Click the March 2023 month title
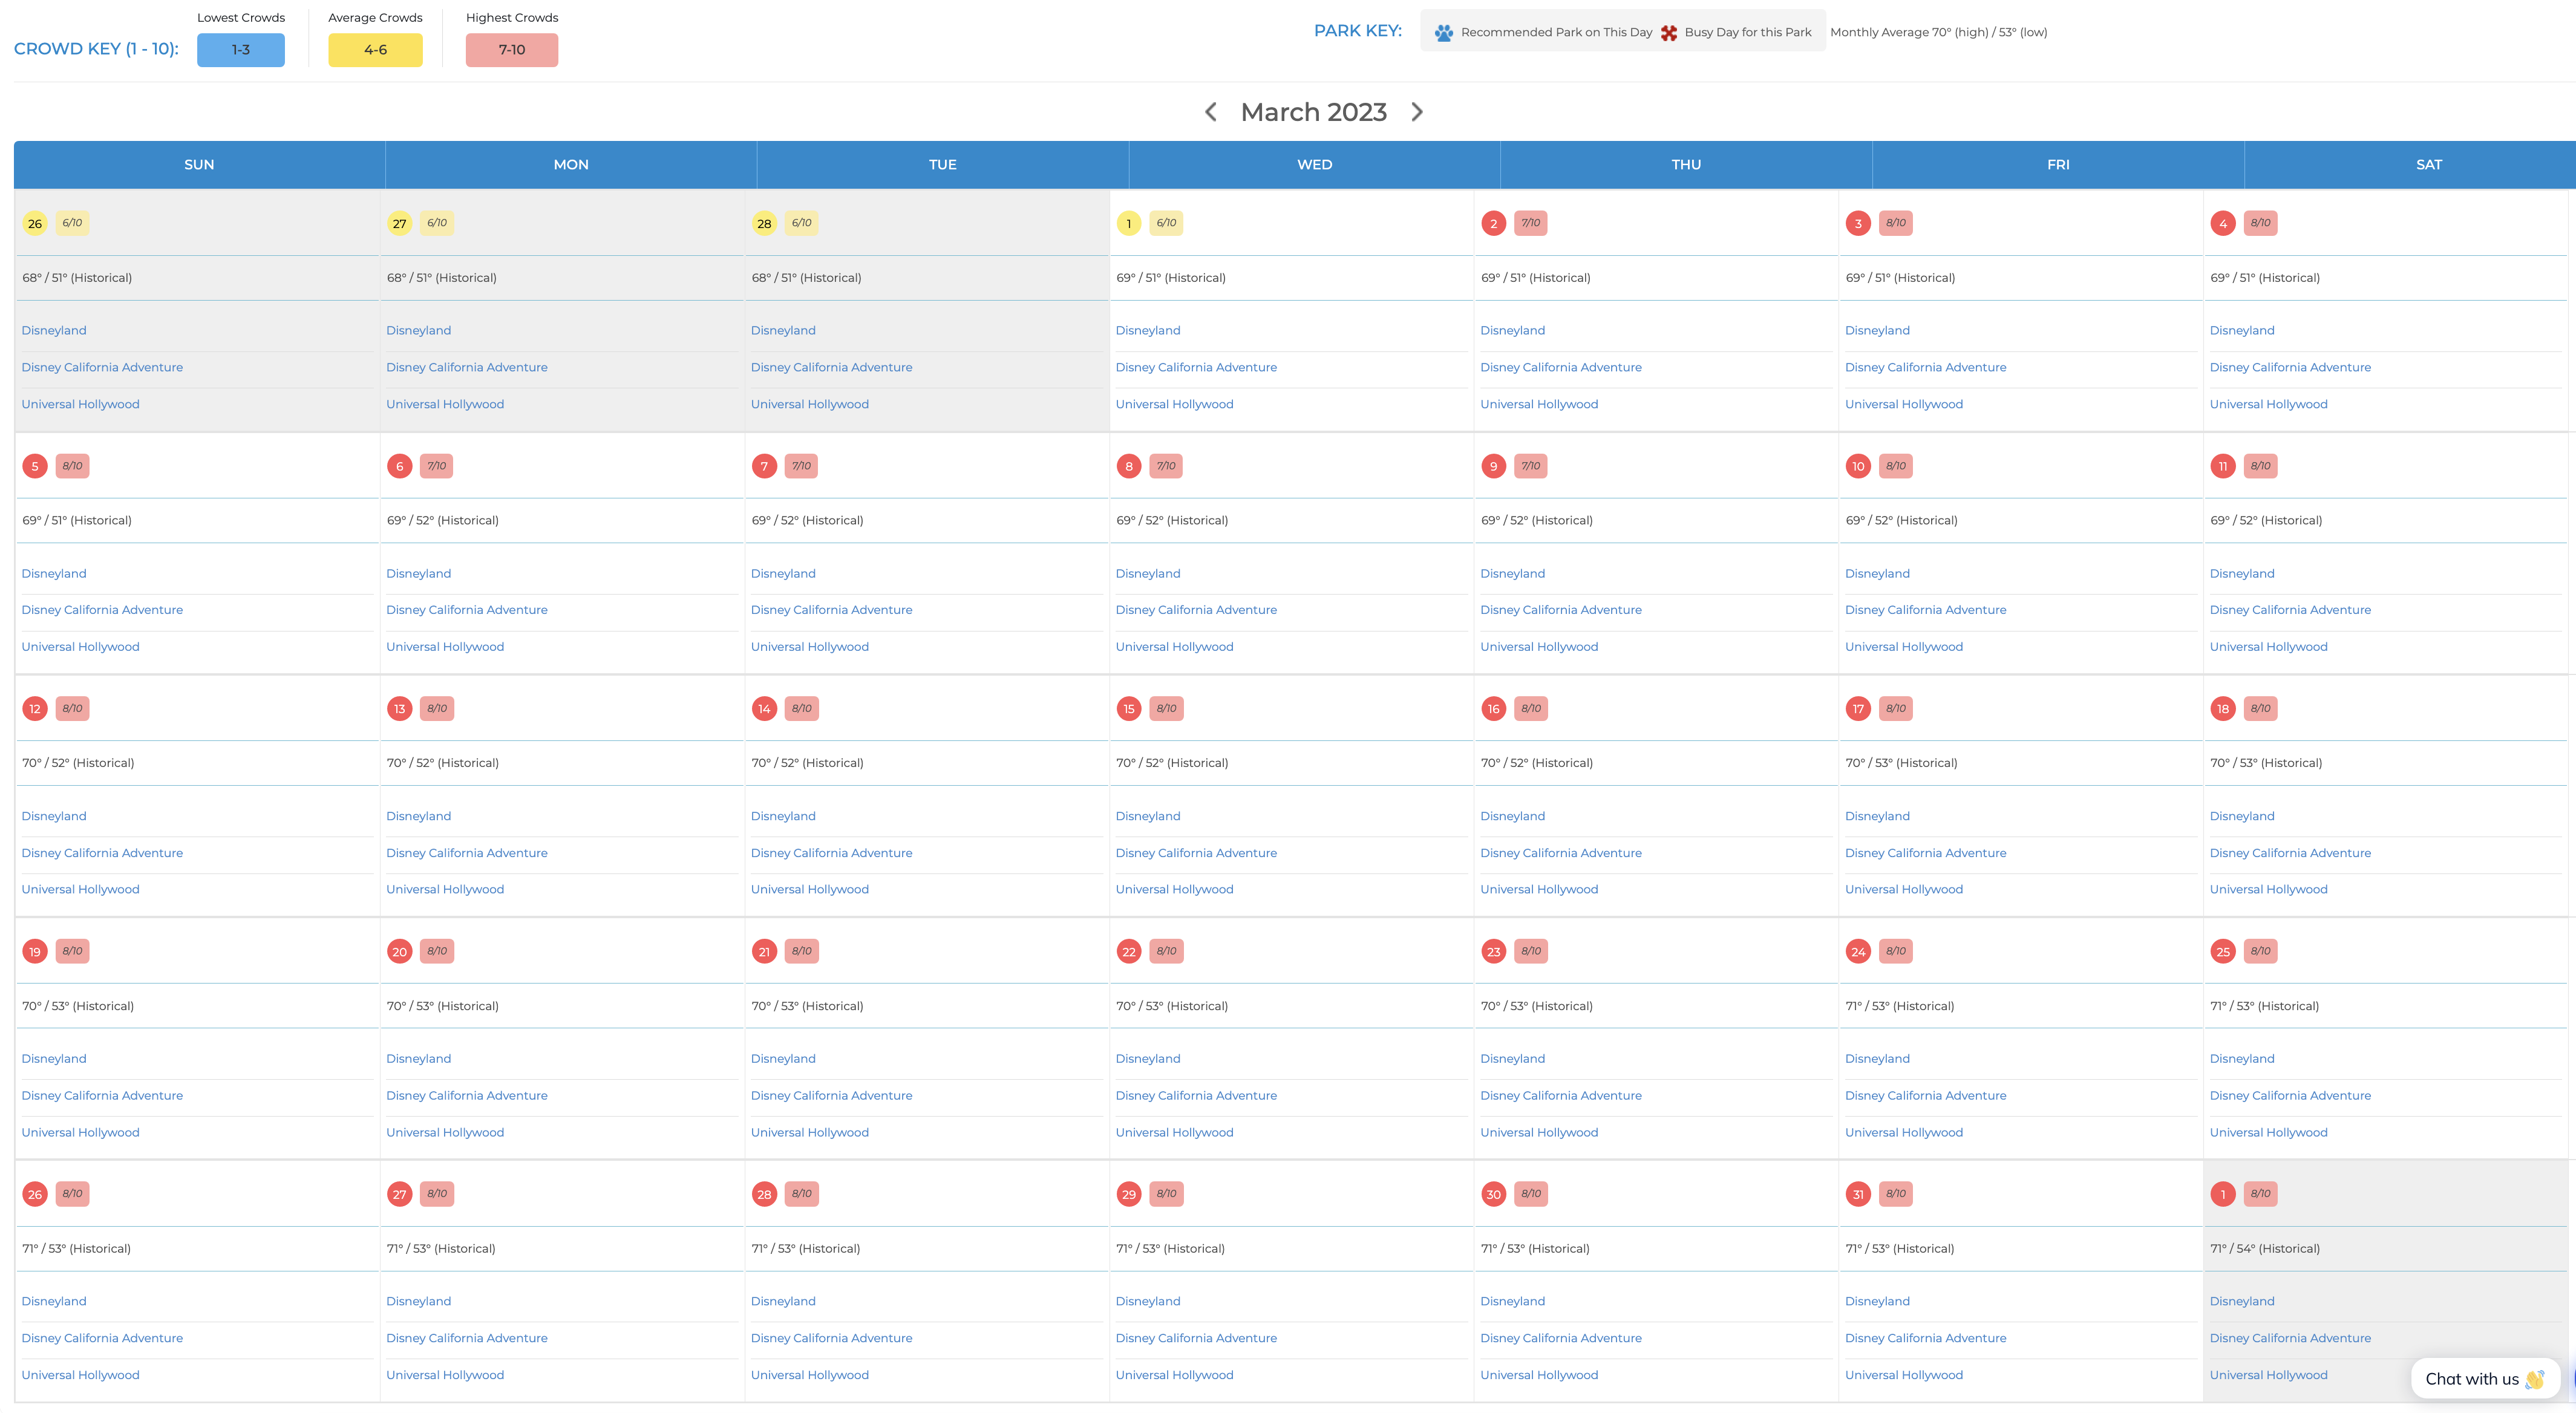 click(x=1314, y=112)
